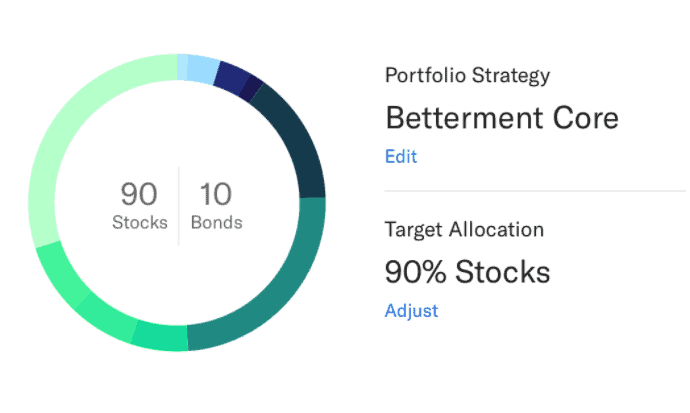The width and height of the screenshot is (690, 413).
Task: Select the middle green segment at bottom left
Action: (106, 317)
